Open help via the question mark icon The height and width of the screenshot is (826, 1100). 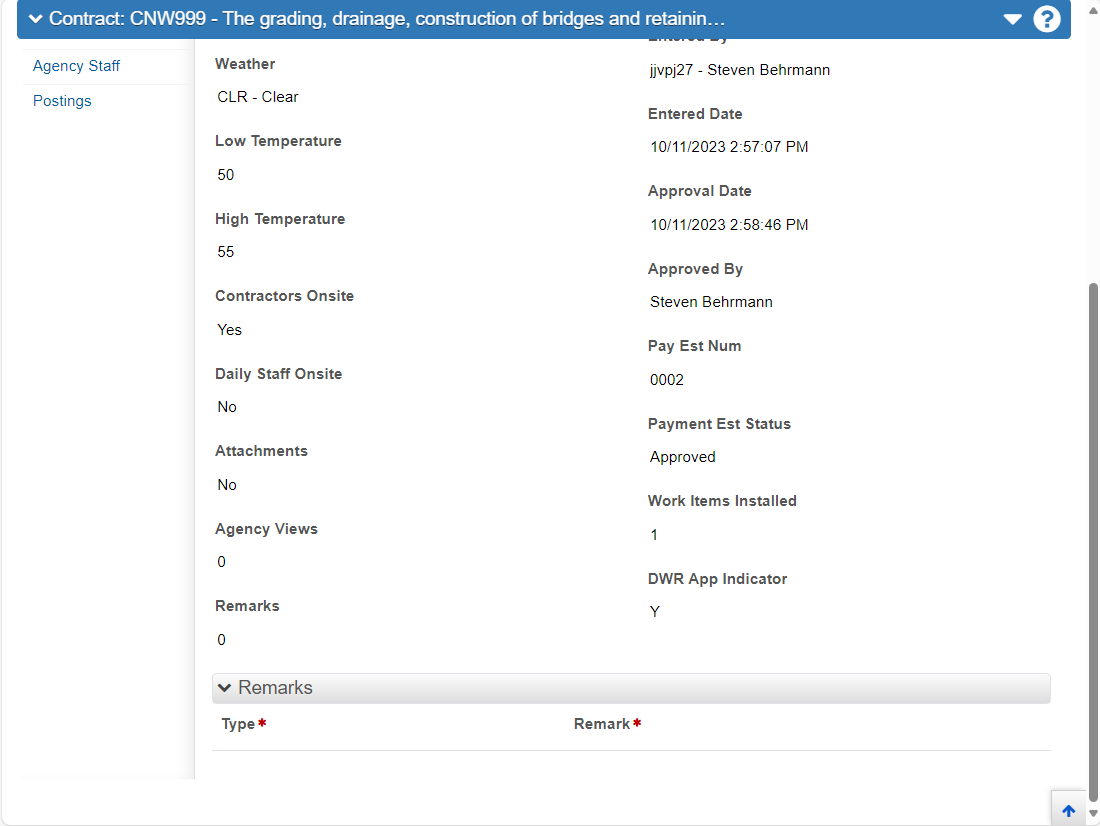(x=1047, y=19)
